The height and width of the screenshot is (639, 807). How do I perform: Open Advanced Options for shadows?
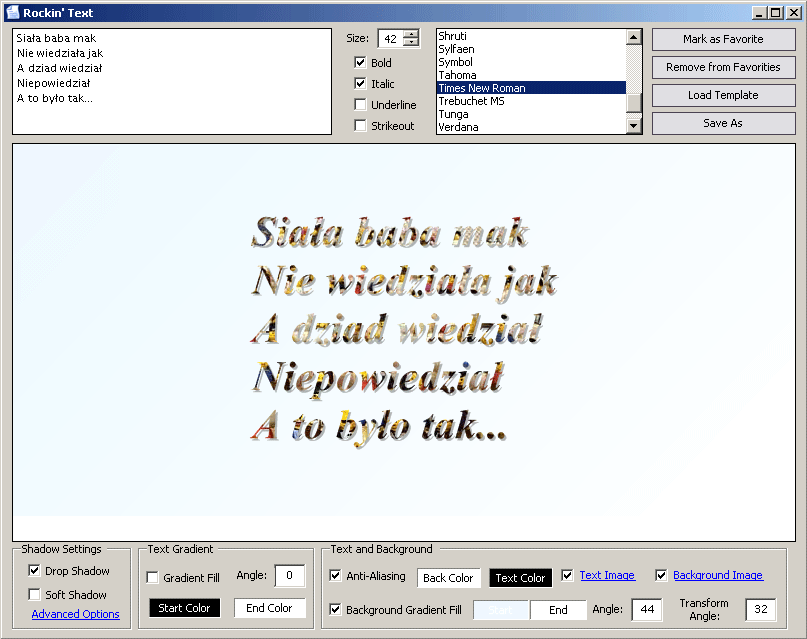tap(75, 614)
